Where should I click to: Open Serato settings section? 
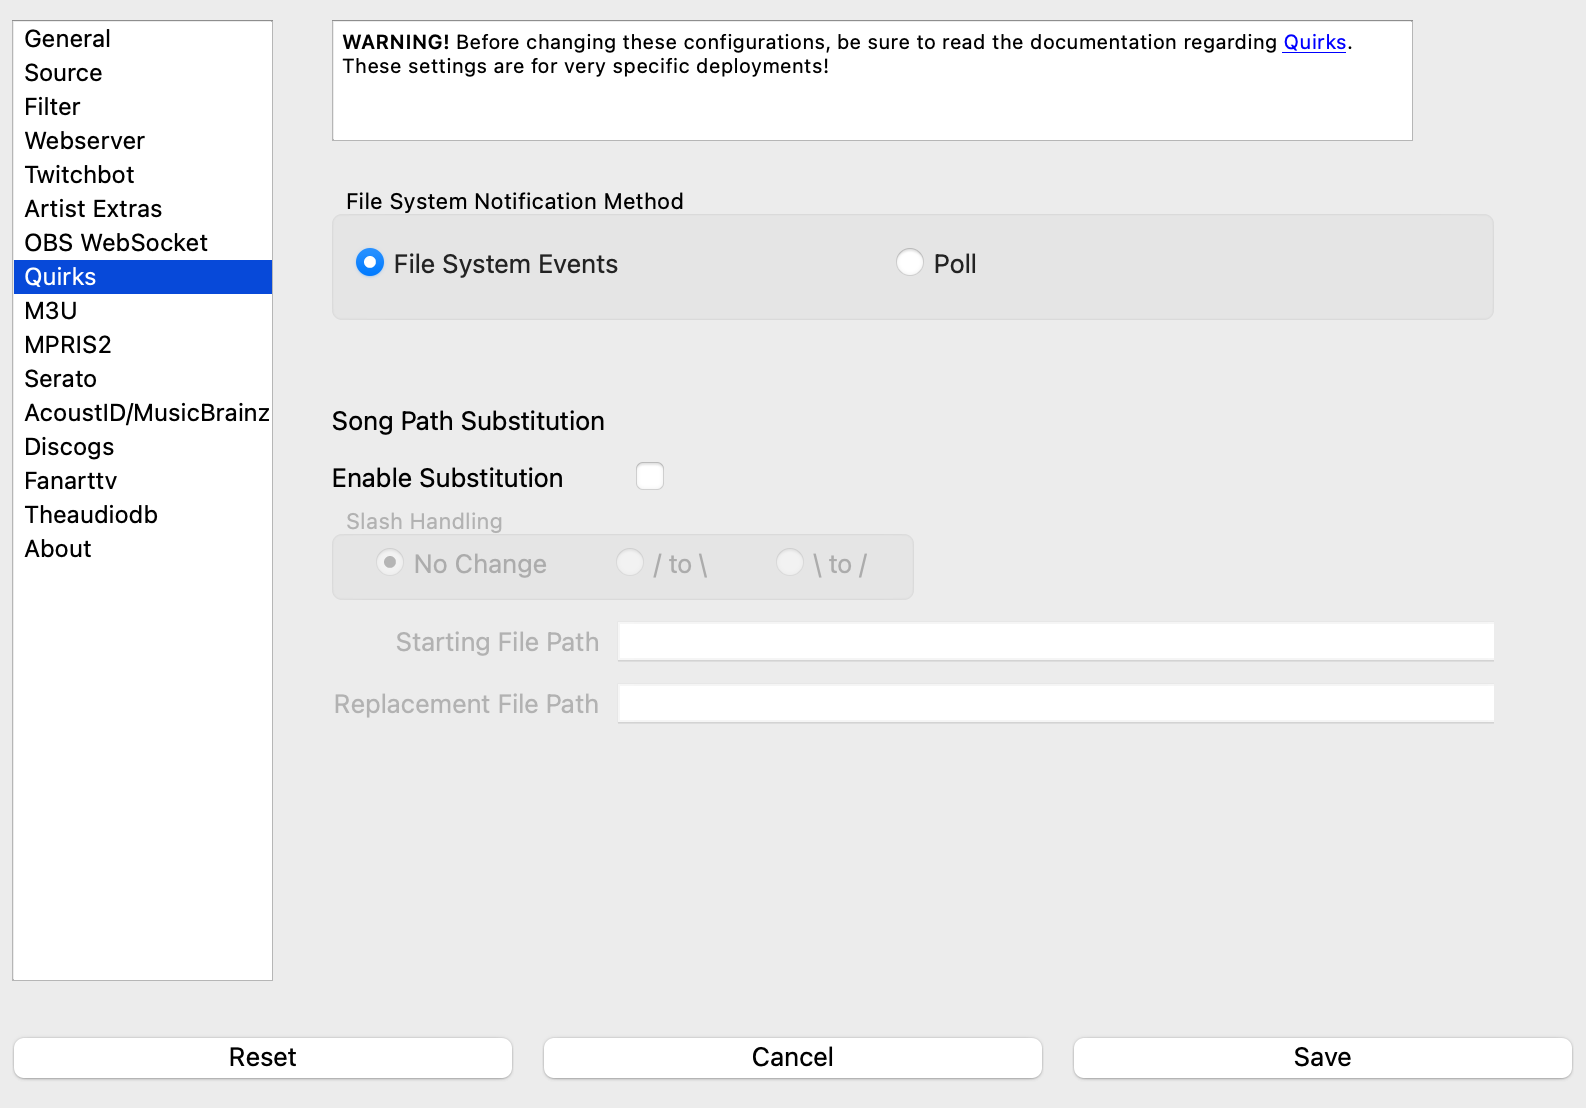click(60, 379)
